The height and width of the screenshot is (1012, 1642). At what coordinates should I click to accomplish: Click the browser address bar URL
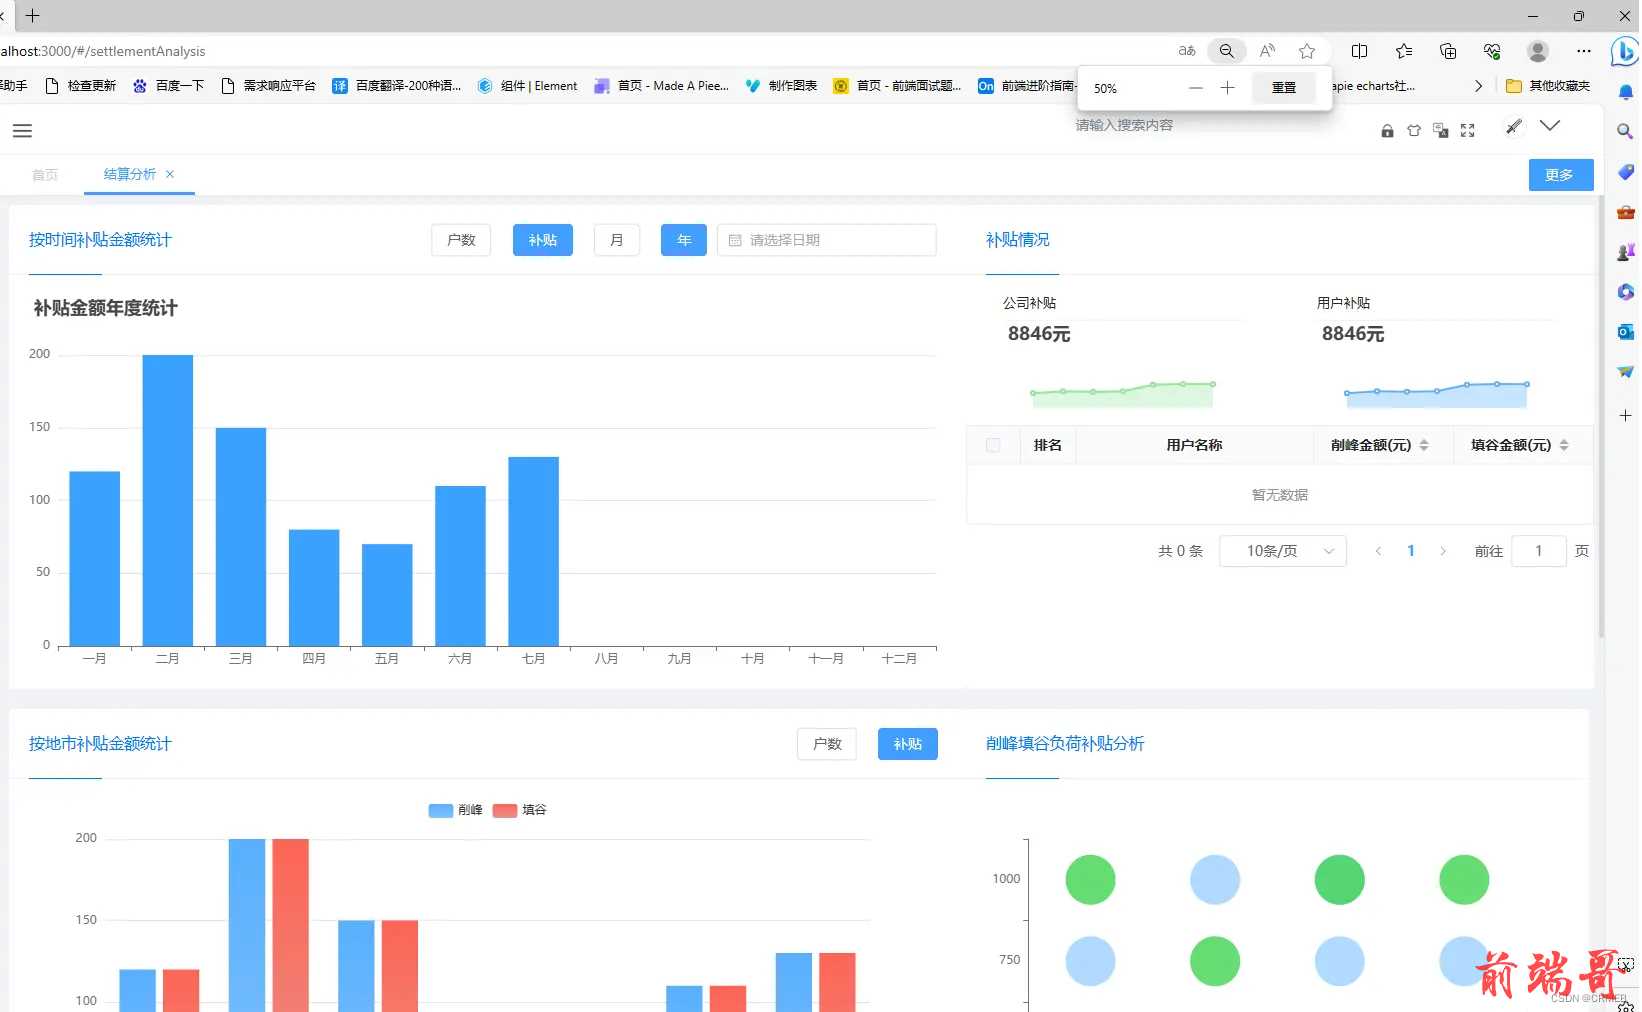(103, 51)
